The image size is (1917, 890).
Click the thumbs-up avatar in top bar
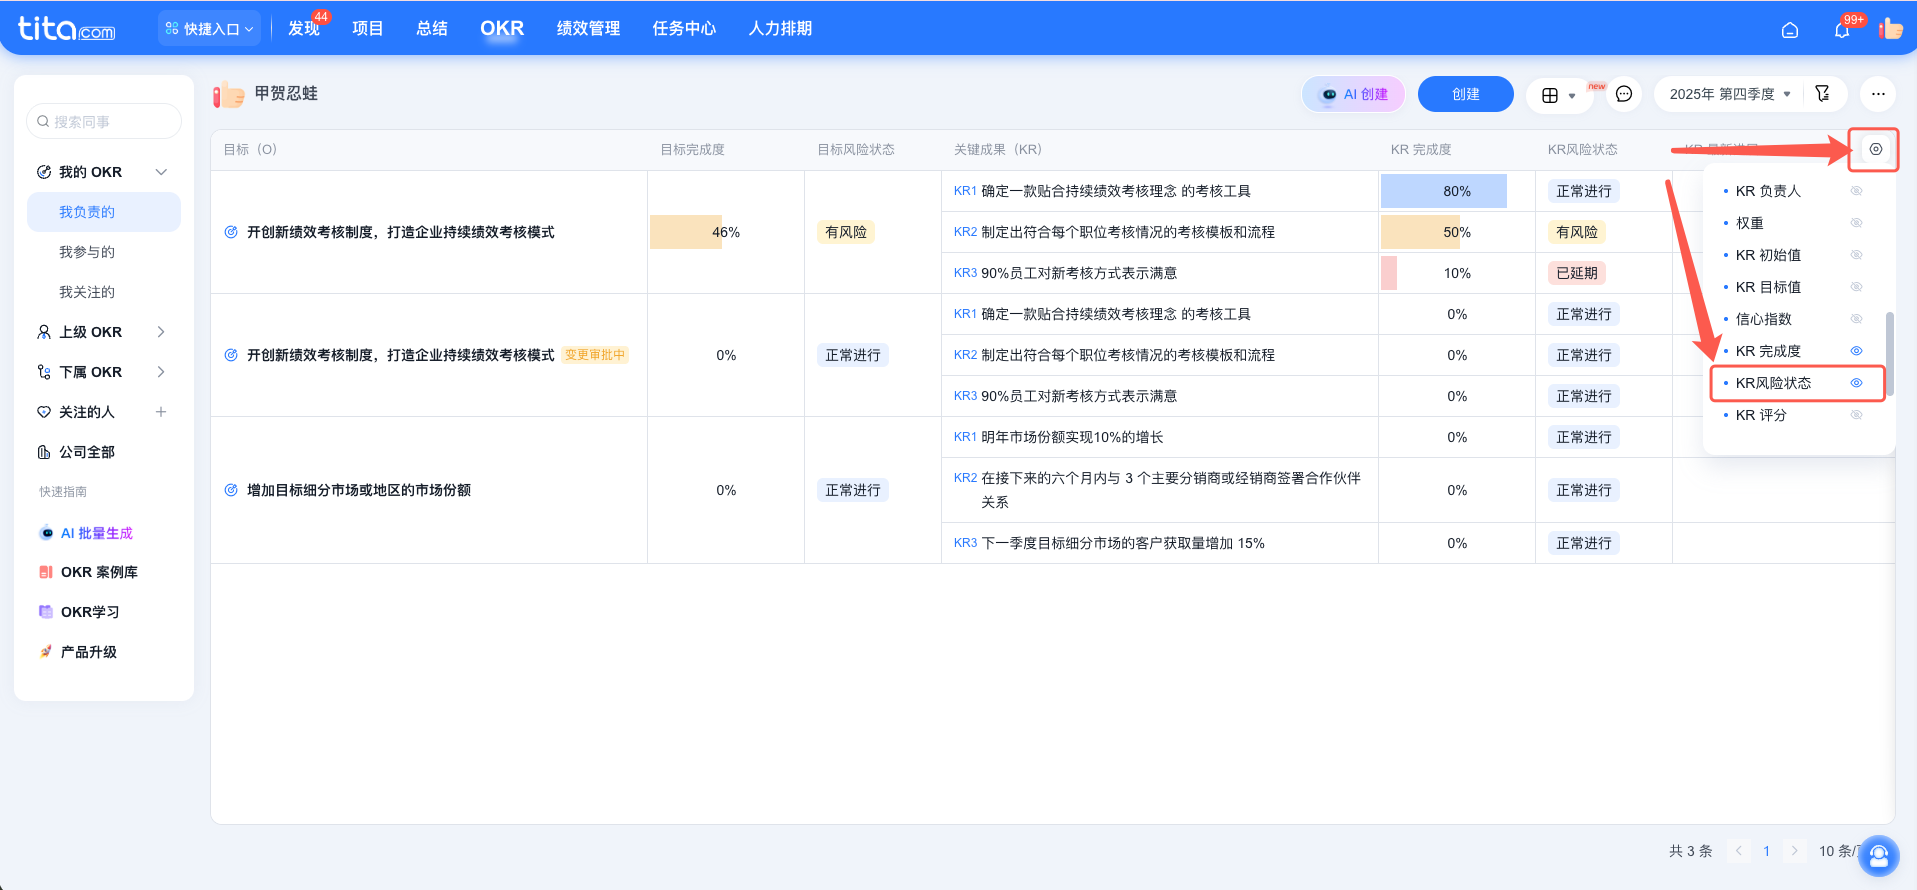coord(1890,29)
